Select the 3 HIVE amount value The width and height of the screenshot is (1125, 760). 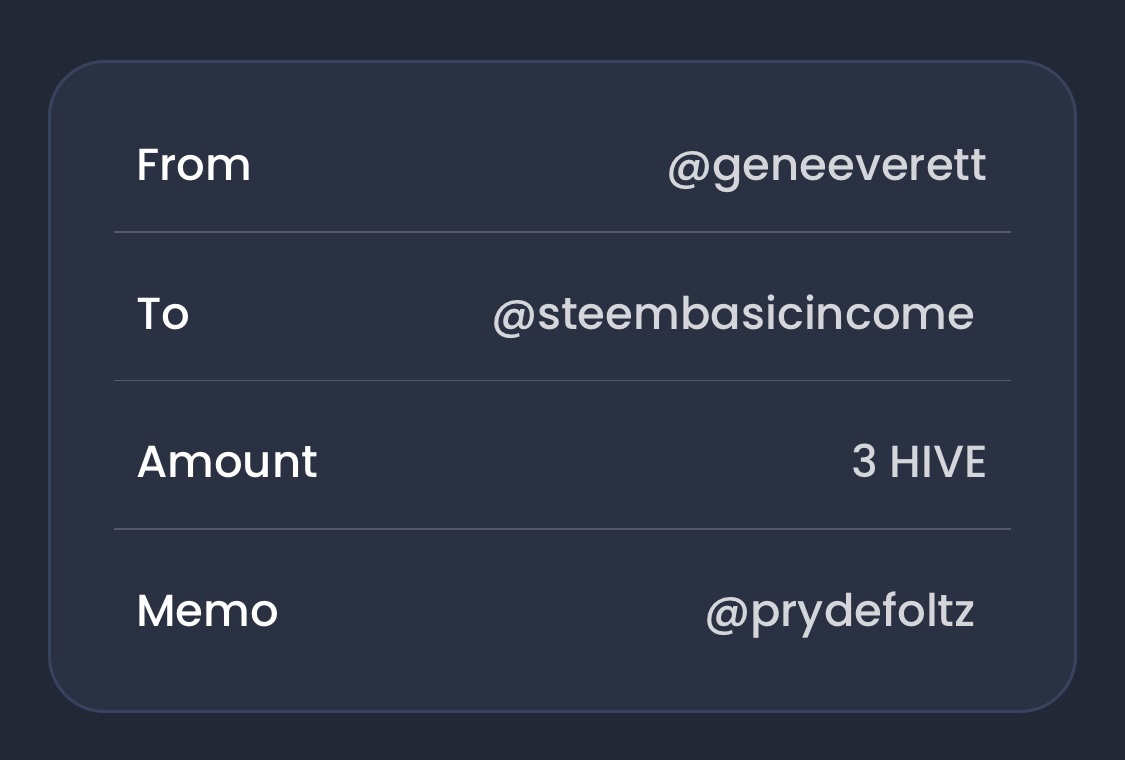tap(919, 461)
